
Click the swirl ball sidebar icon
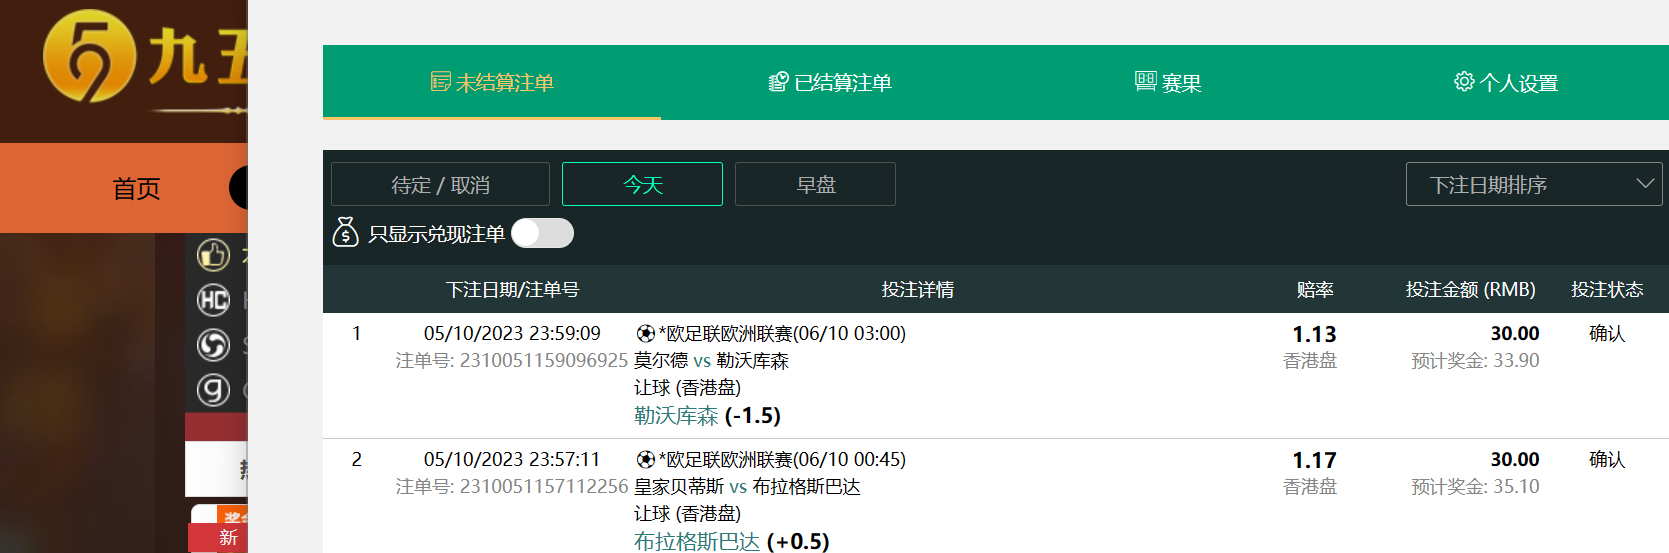pyautogui.click(x=213, y=345)
